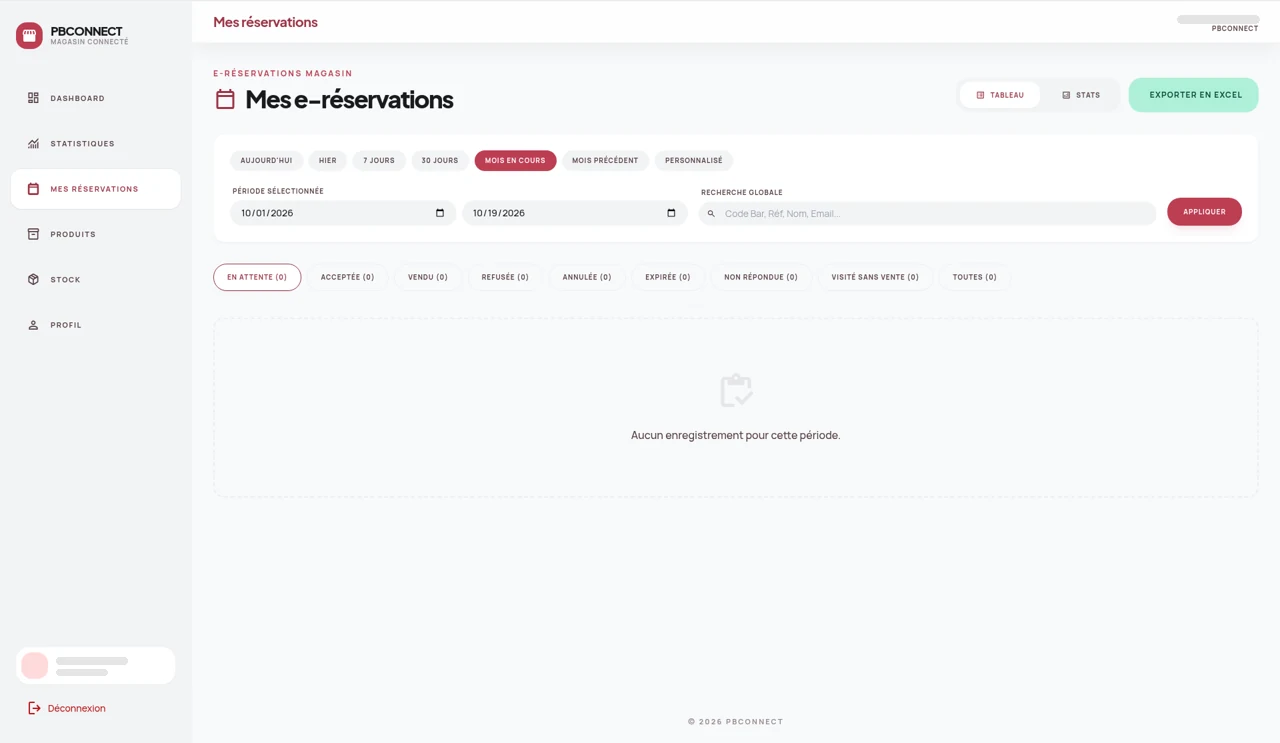Open the En attente (0) tab
This screenshot has height=743, width=1280.
click(257, 277)
